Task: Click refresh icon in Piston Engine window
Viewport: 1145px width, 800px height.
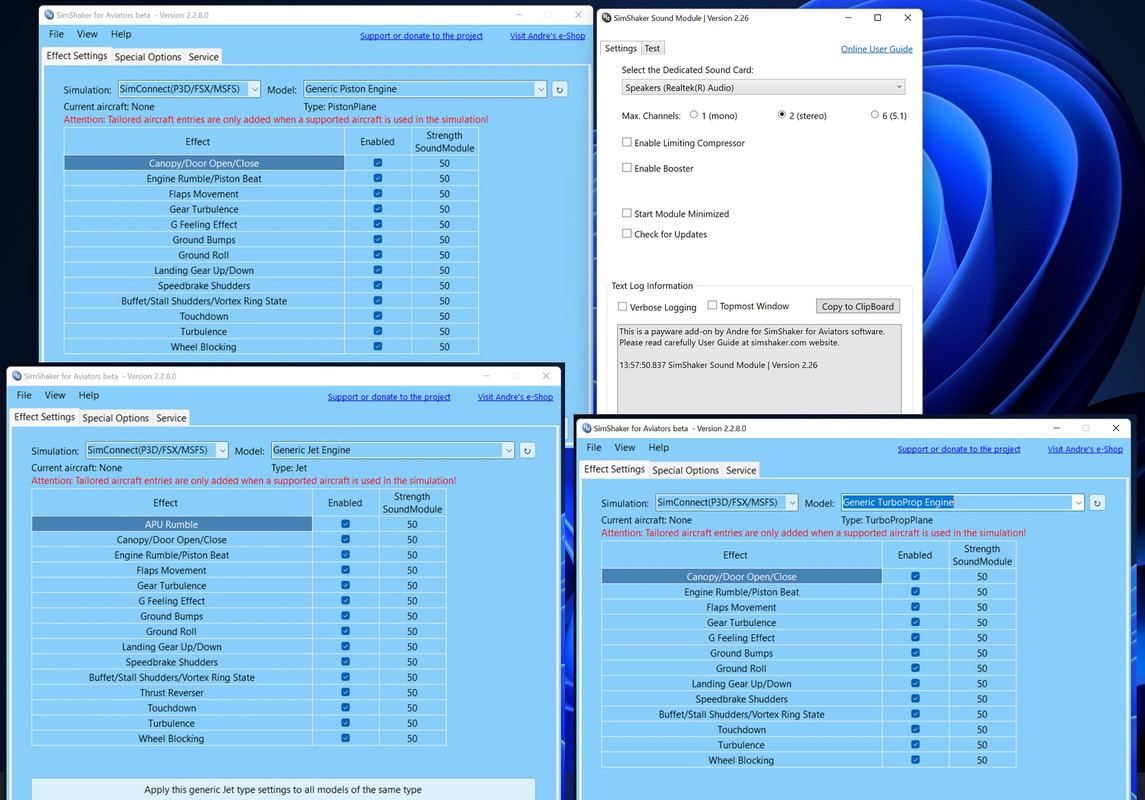Action: [559, 90]
